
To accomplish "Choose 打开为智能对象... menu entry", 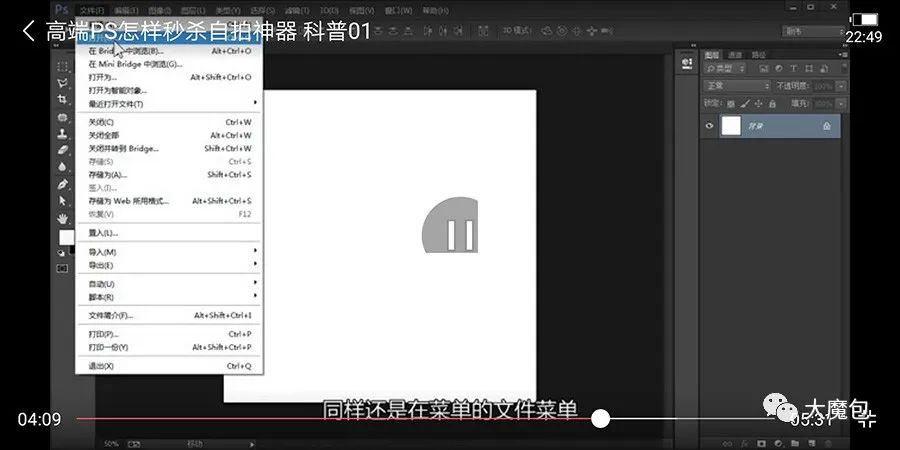I will point(170,90).
